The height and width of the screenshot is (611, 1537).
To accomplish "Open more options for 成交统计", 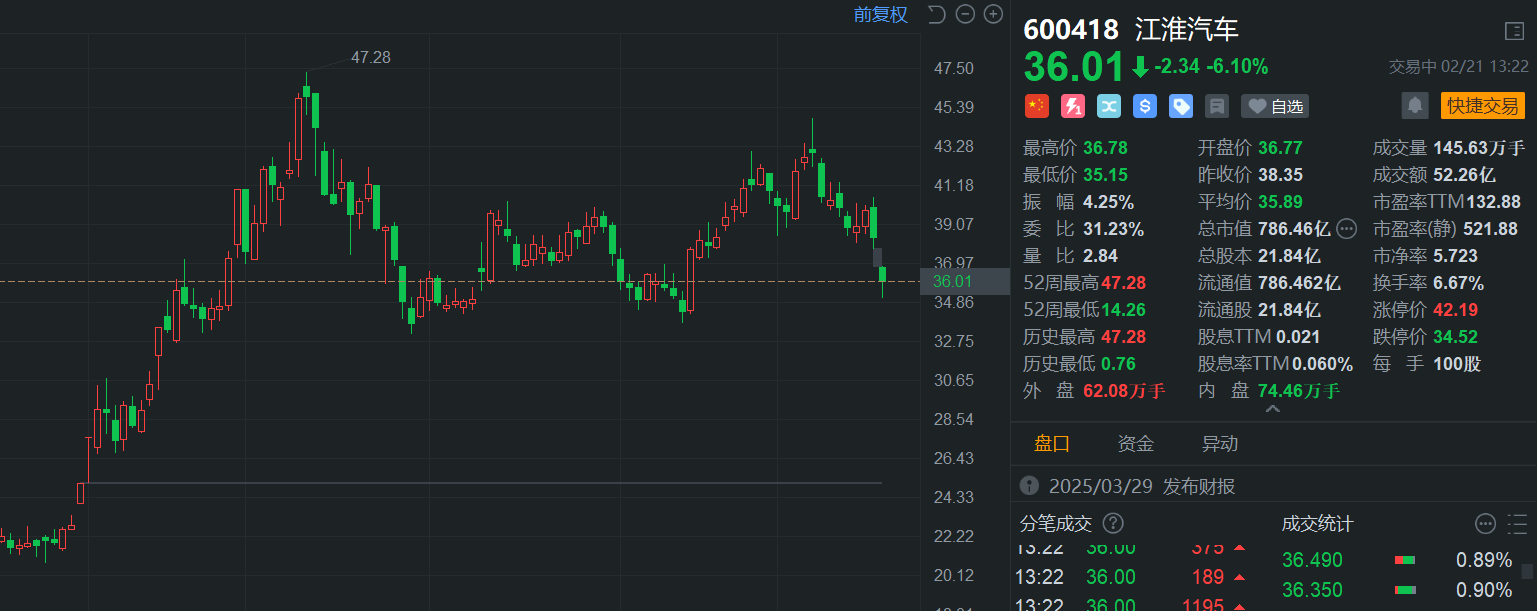I will click(x=1486, y=523).
